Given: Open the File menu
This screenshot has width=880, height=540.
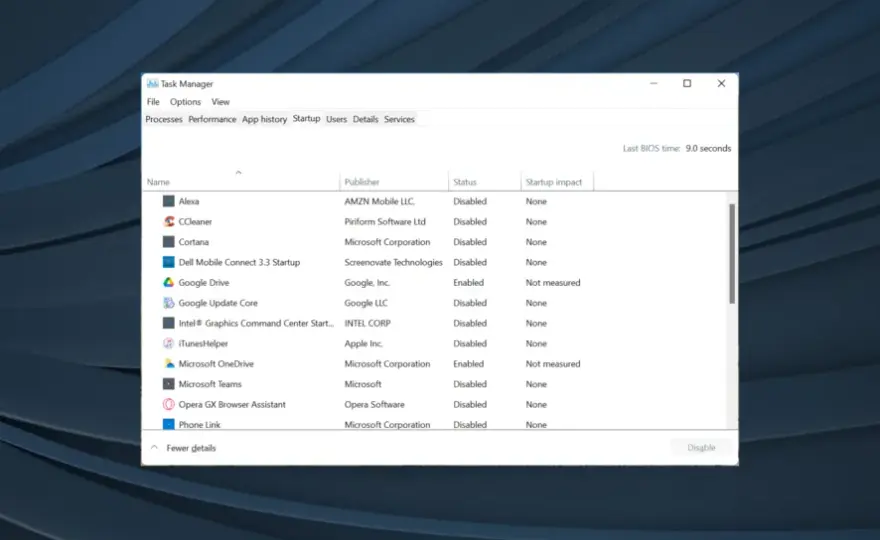Looking at the screenshot, I should click(153, 102).
